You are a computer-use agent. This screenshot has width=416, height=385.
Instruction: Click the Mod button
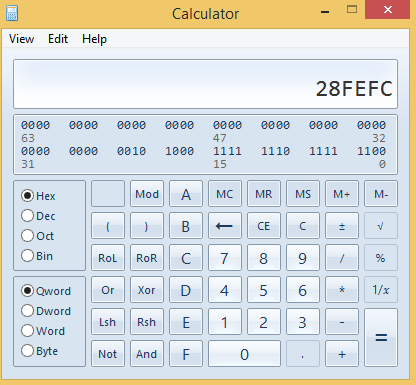pos(147,194)
